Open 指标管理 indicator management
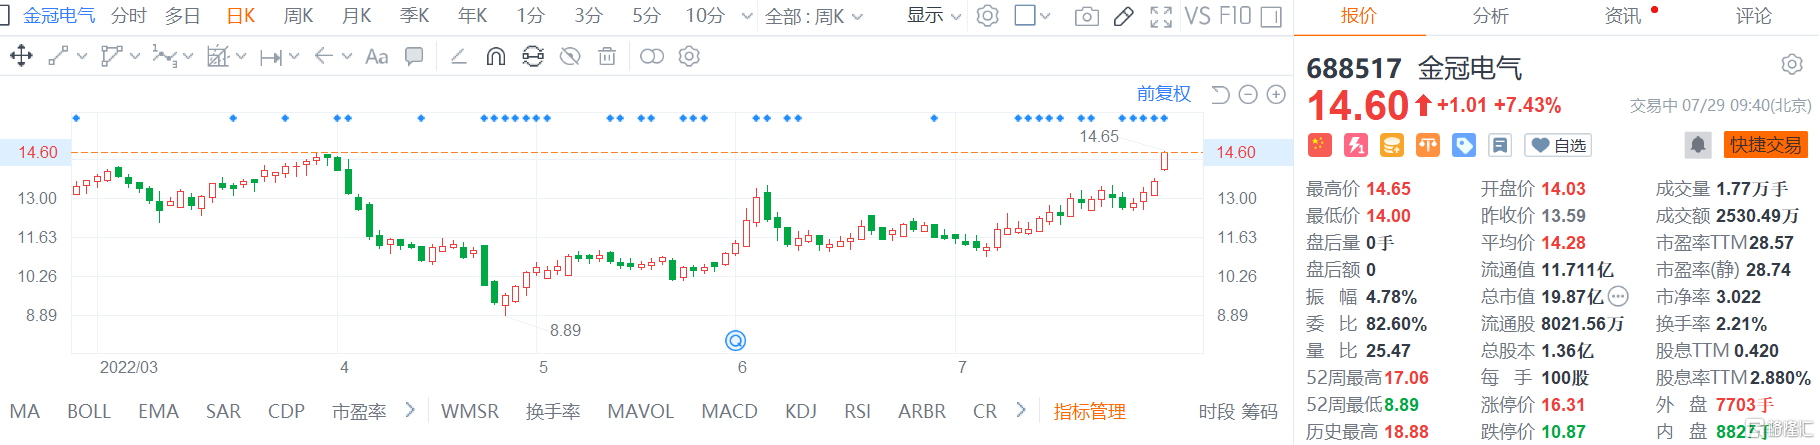1820x445 pixels. coord(1089,411)
